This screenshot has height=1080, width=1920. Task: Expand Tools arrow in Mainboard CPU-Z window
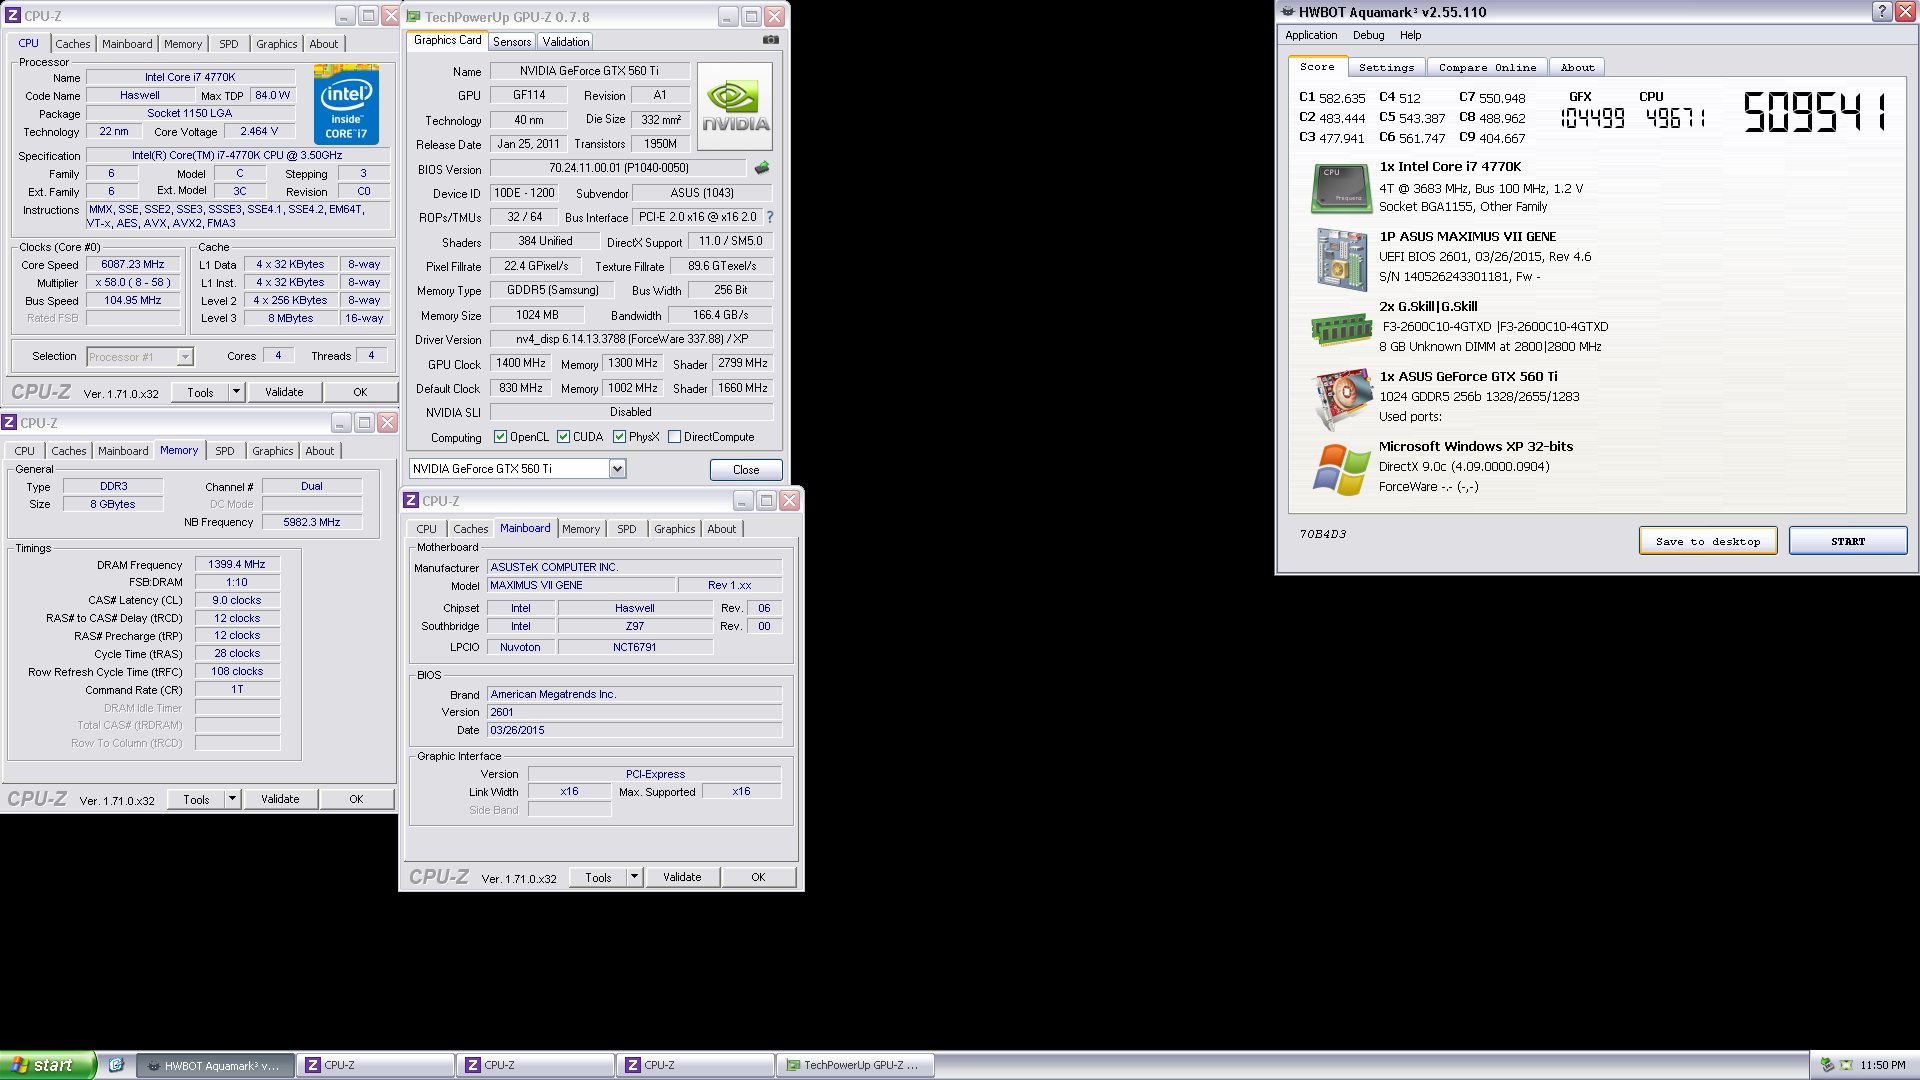pos(634,877)
